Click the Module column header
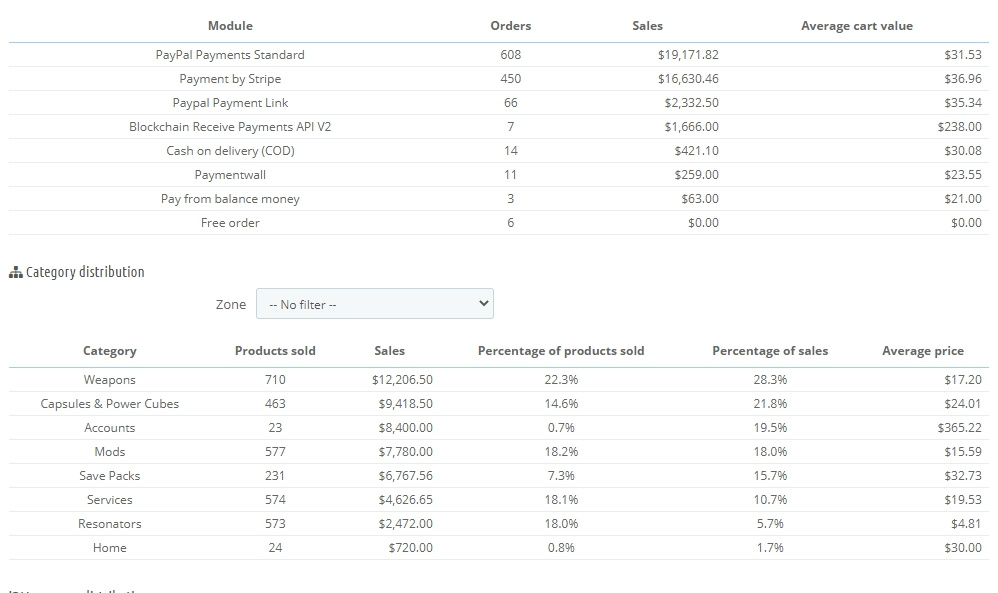 coord(230,26)
